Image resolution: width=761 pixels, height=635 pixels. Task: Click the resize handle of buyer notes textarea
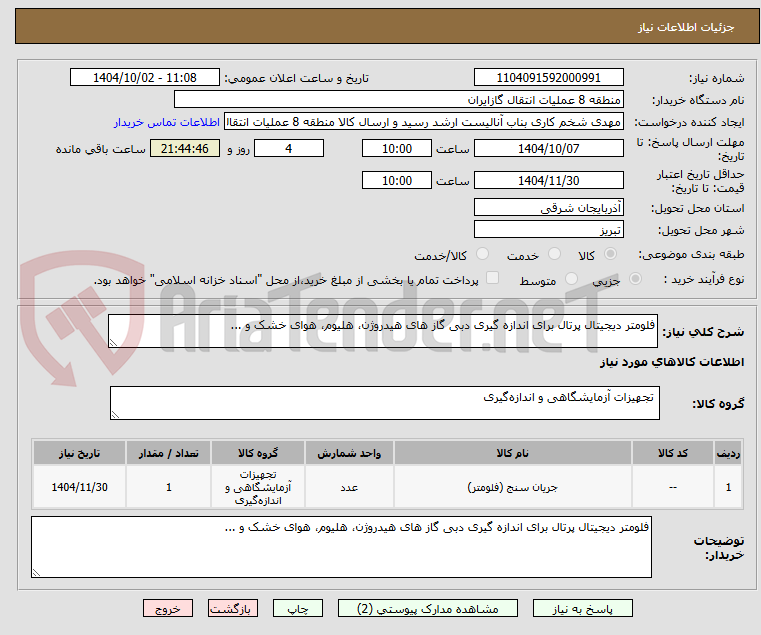point(36,573)
